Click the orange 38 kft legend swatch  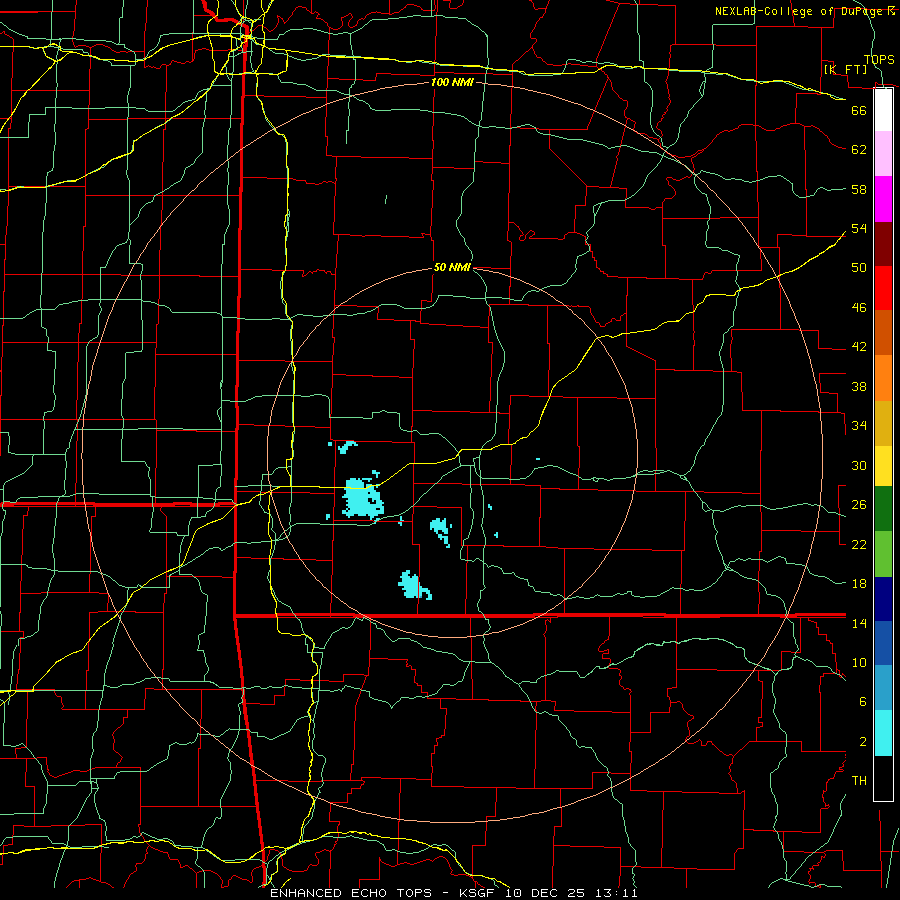(883, 378)
